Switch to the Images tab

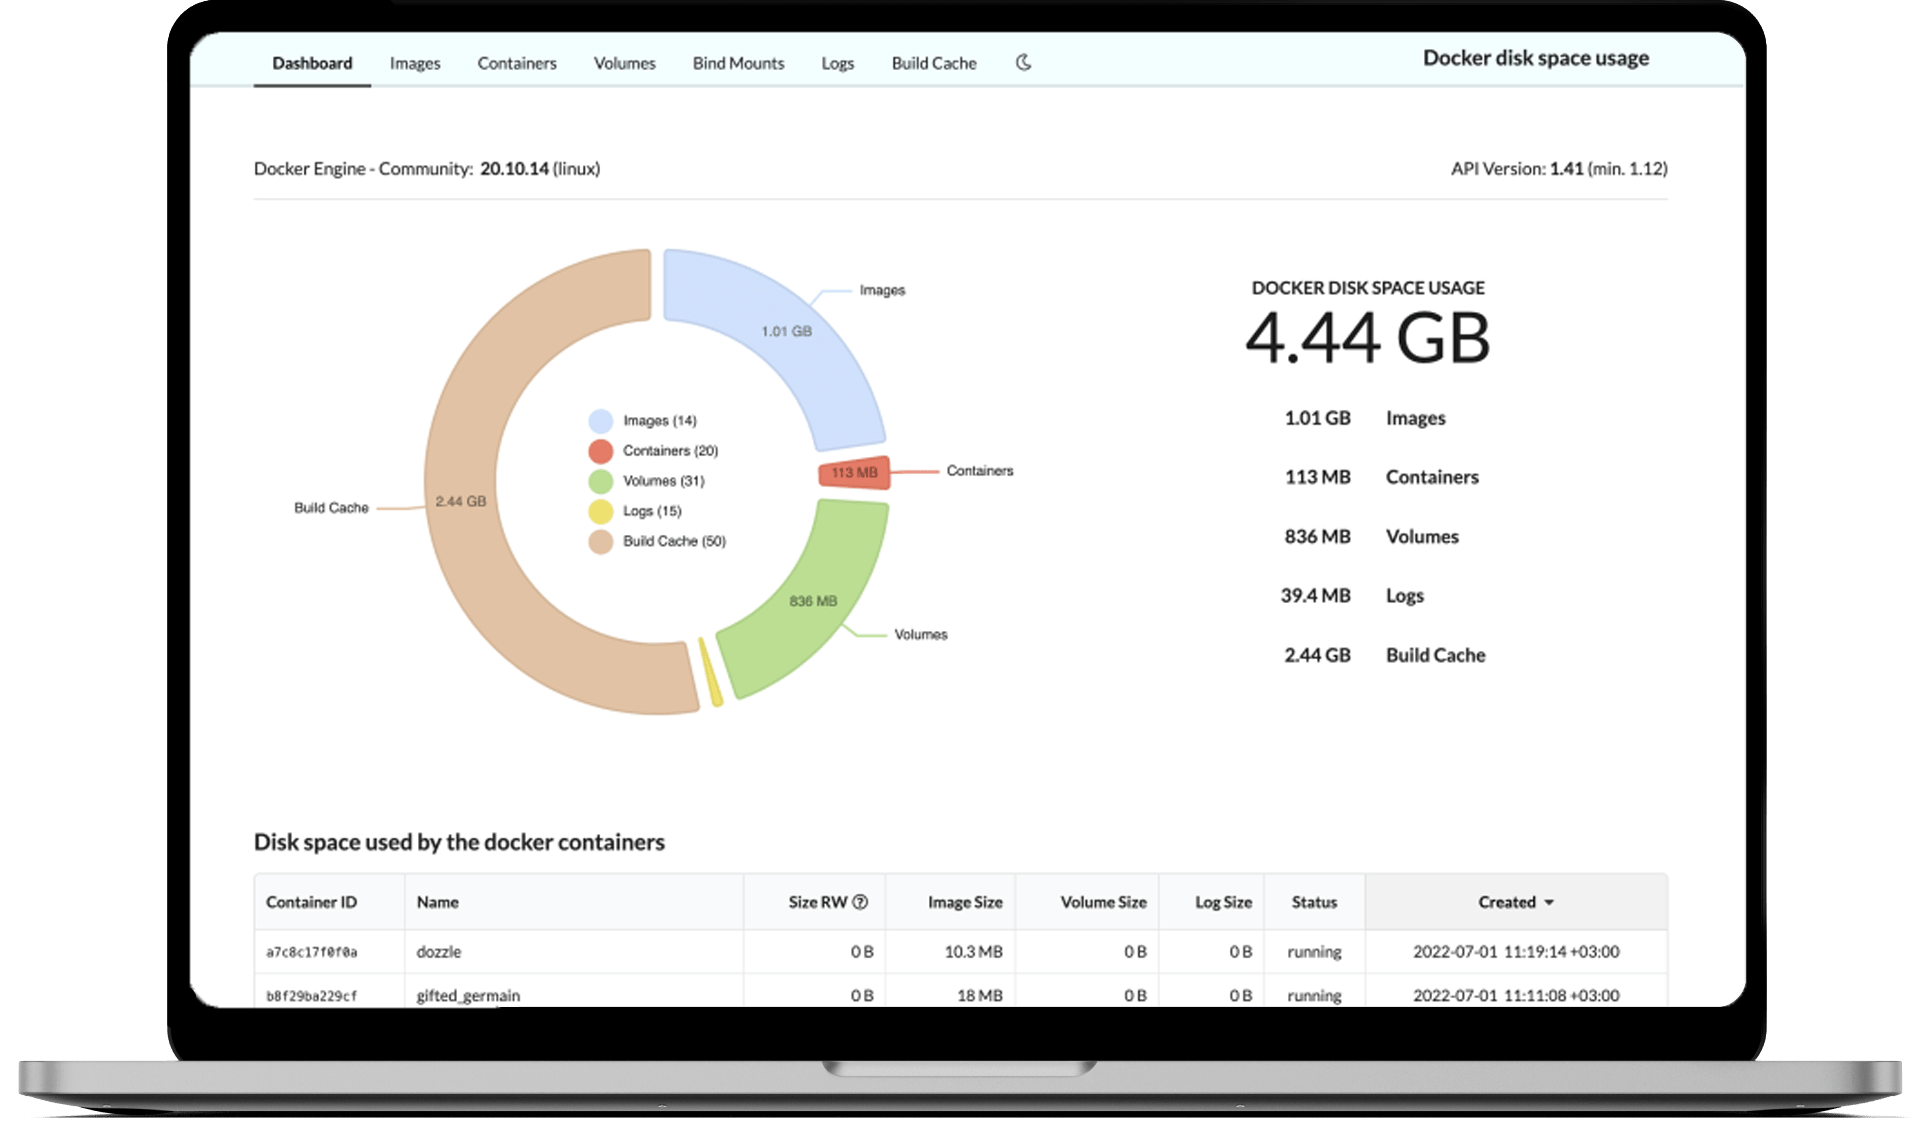pos(414,63)
